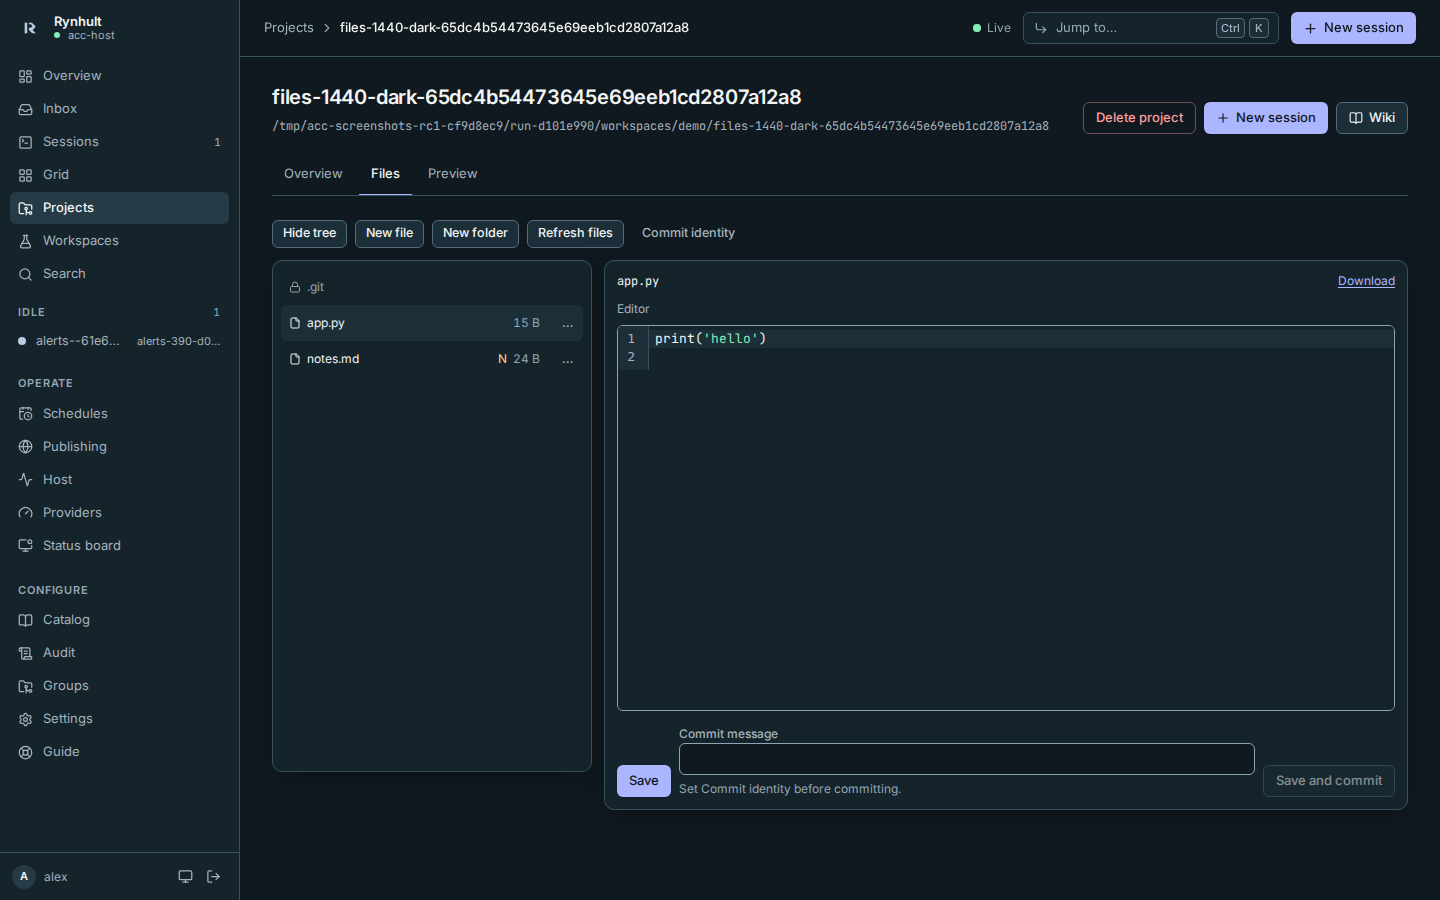The width and height of the screenshot is (1440, 900).
Task: Click the logout icon at sidebar bottom
Action: coord(213,877)
